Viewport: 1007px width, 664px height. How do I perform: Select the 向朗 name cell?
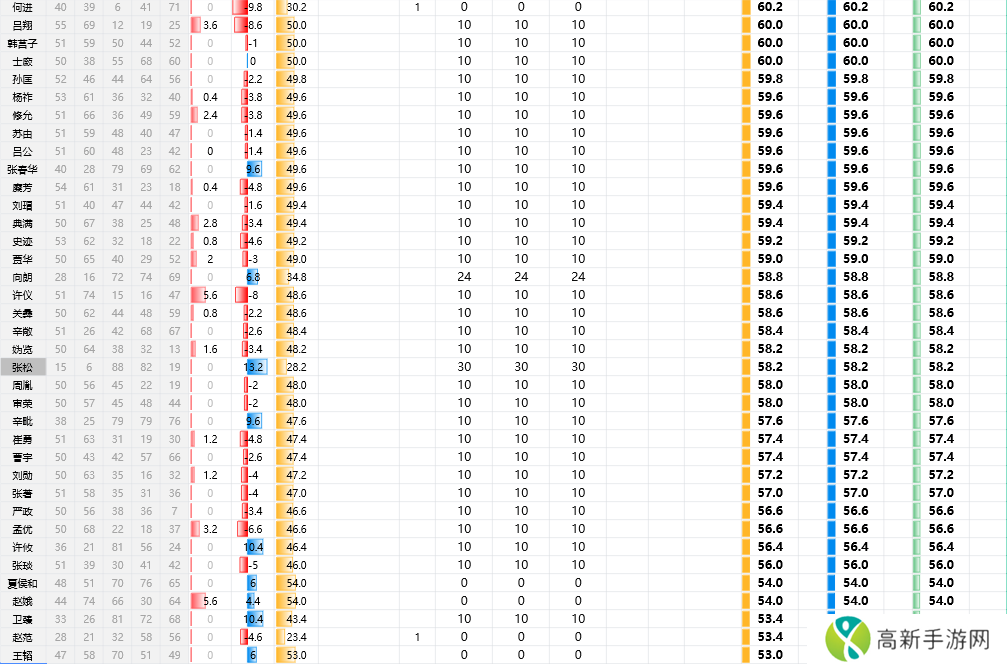[22, 277]
